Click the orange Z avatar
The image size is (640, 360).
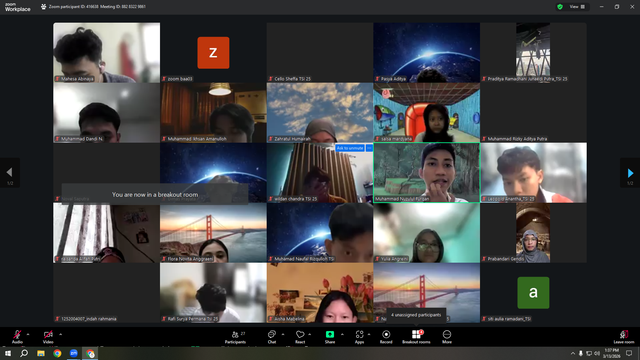(213, 53)
